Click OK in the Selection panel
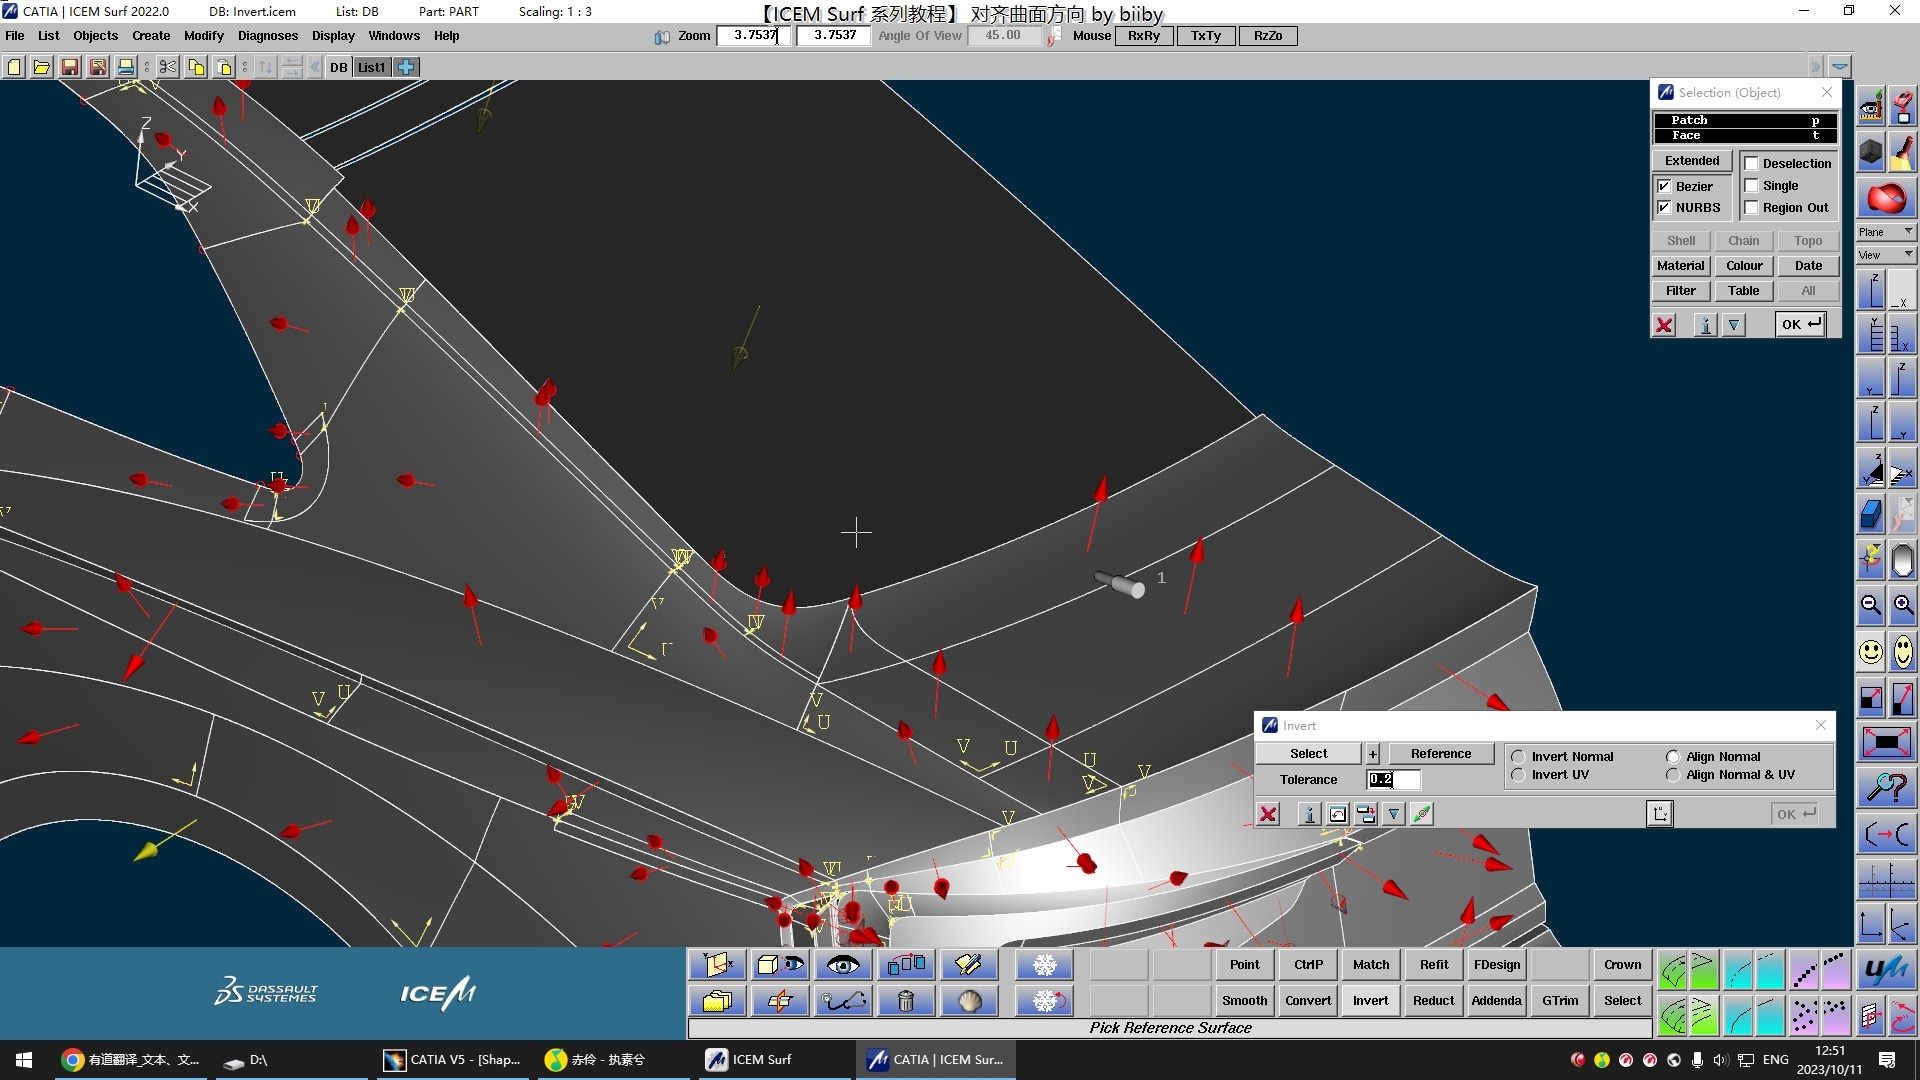The width and height of the screenshot is (1920, 1080). coord(1801,324)
